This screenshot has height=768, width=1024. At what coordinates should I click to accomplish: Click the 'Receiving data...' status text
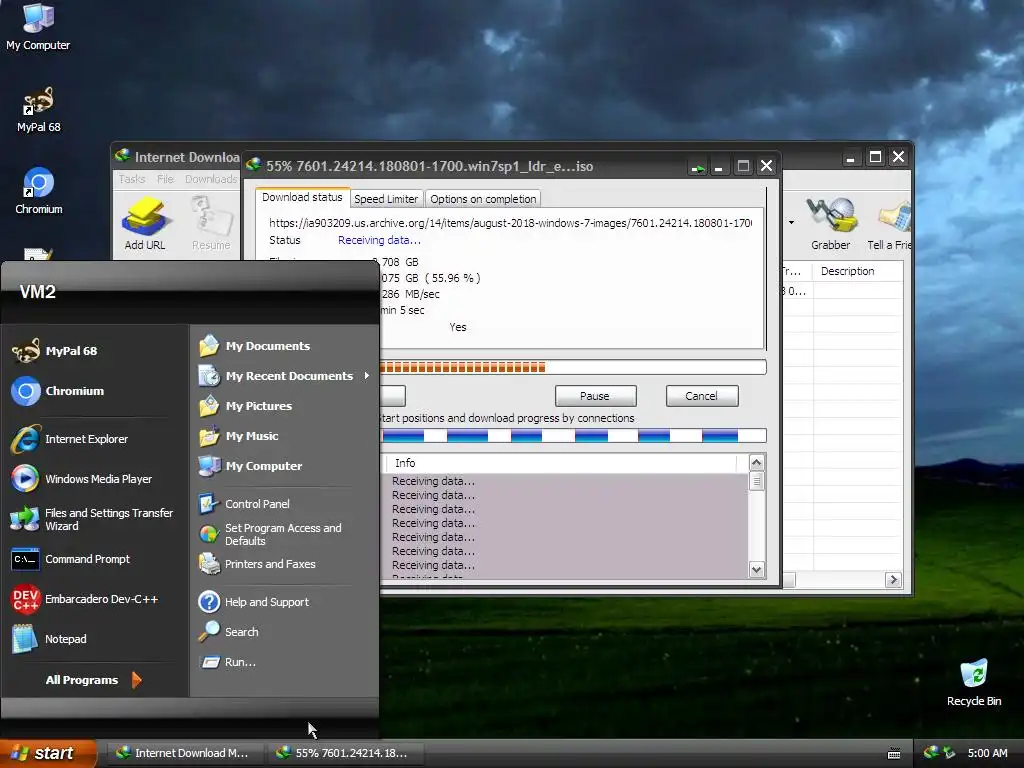pyautogui.click(x=379, y=240)
